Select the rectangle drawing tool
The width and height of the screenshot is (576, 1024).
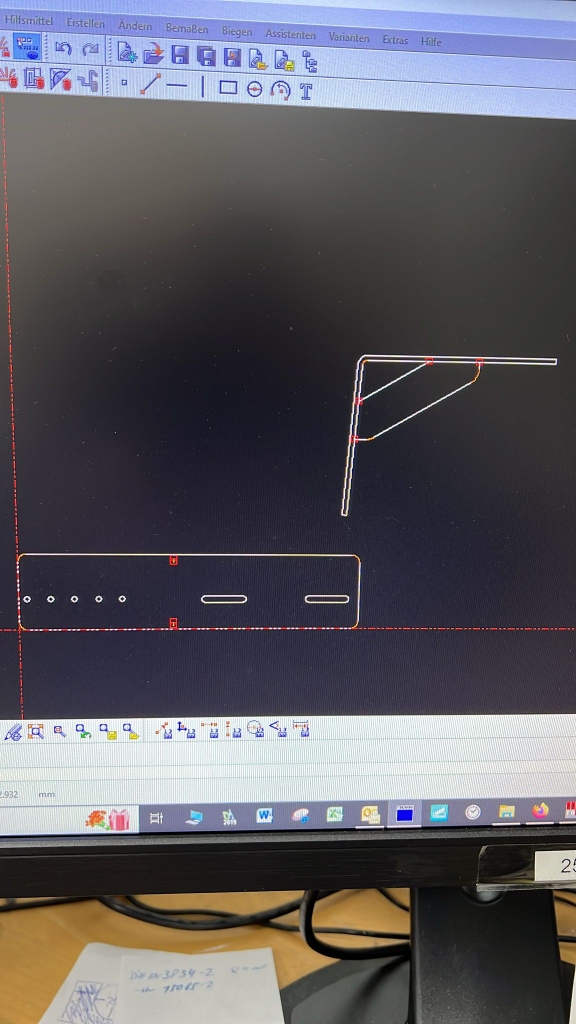tap(228, 88)
